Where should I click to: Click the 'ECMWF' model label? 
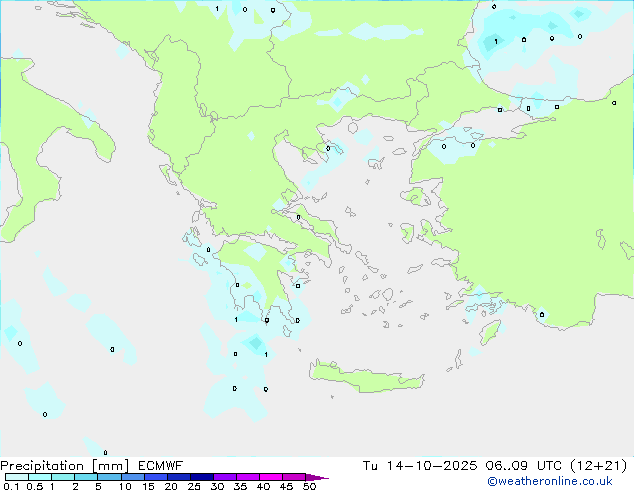click(160, 466)
